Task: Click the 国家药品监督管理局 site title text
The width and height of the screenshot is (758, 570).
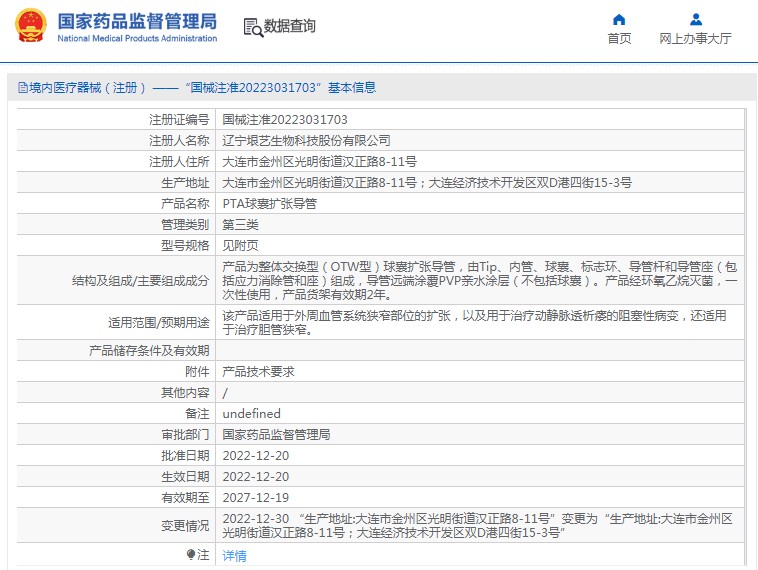Action: coord(137,20)
